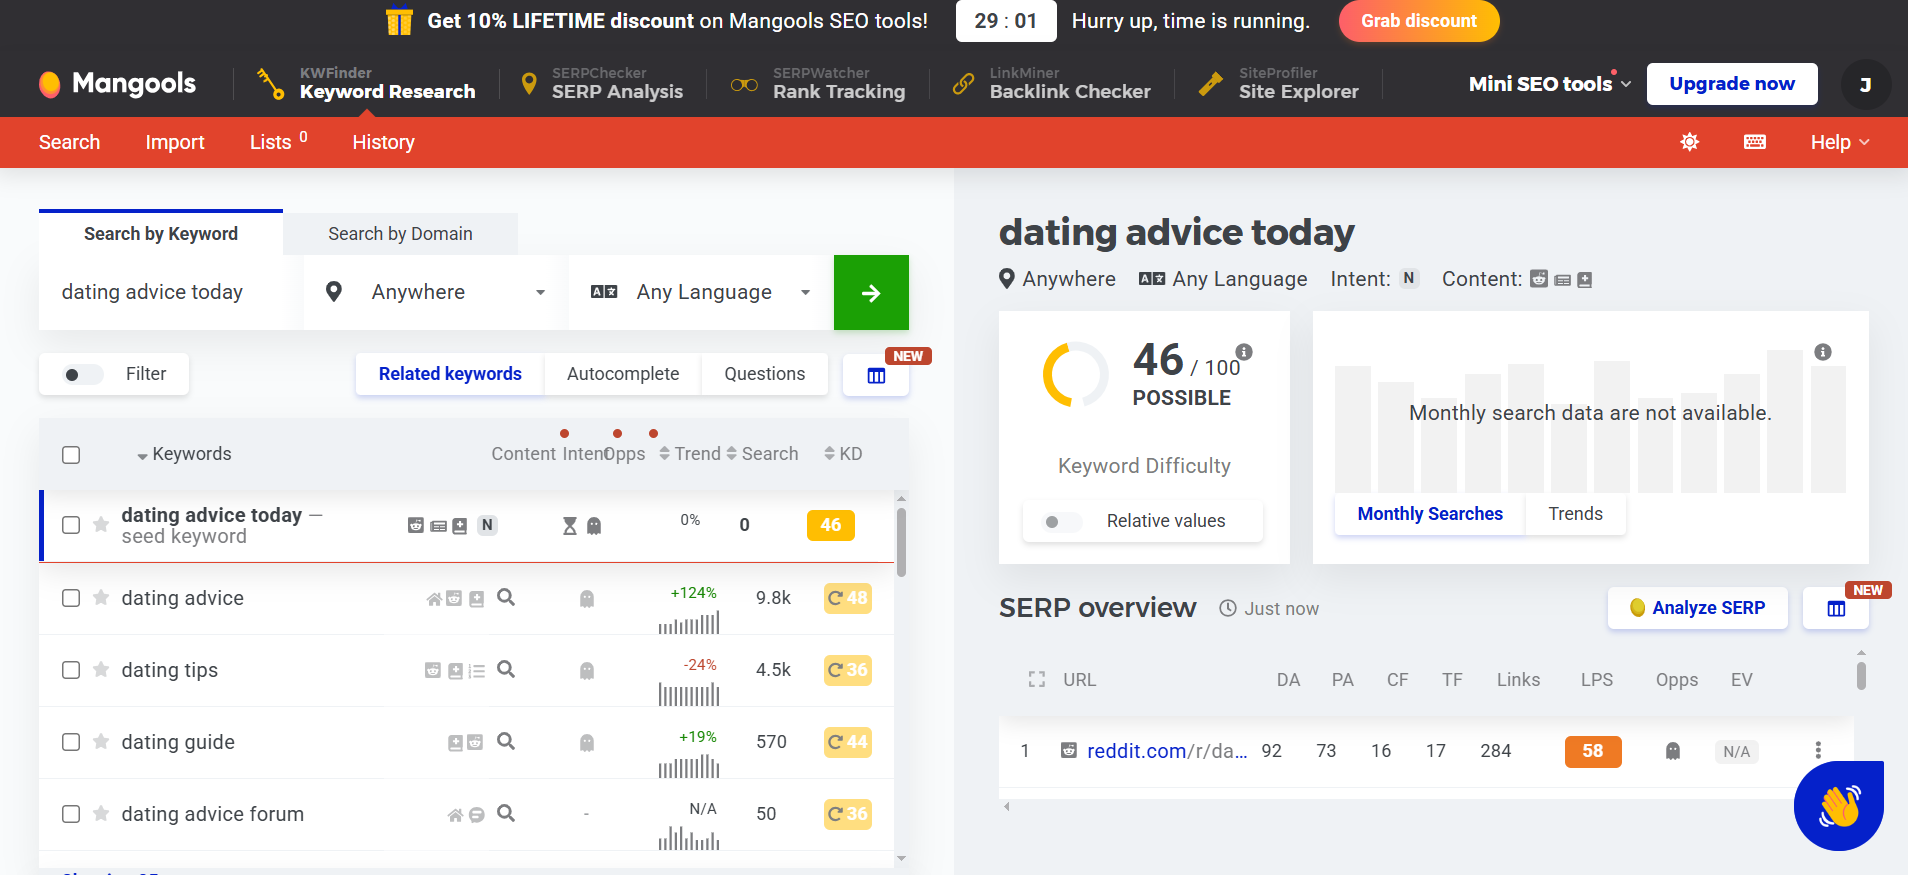Open three-dot menu for reddit.com result
This screenshot has width=1908, height=875.
[x=1818, y=750]
